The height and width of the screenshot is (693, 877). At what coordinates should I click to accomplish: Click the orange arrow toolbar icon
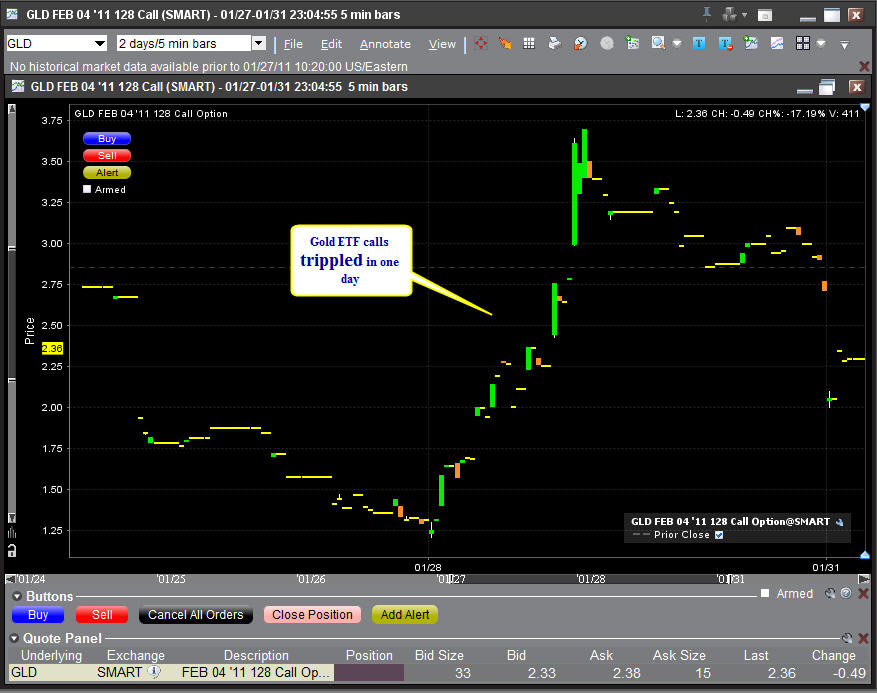pos(504,44)
